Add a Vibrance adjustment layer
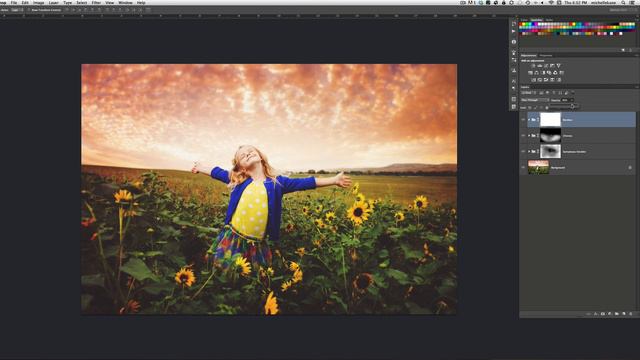640x360 pixels. point(558,66)
